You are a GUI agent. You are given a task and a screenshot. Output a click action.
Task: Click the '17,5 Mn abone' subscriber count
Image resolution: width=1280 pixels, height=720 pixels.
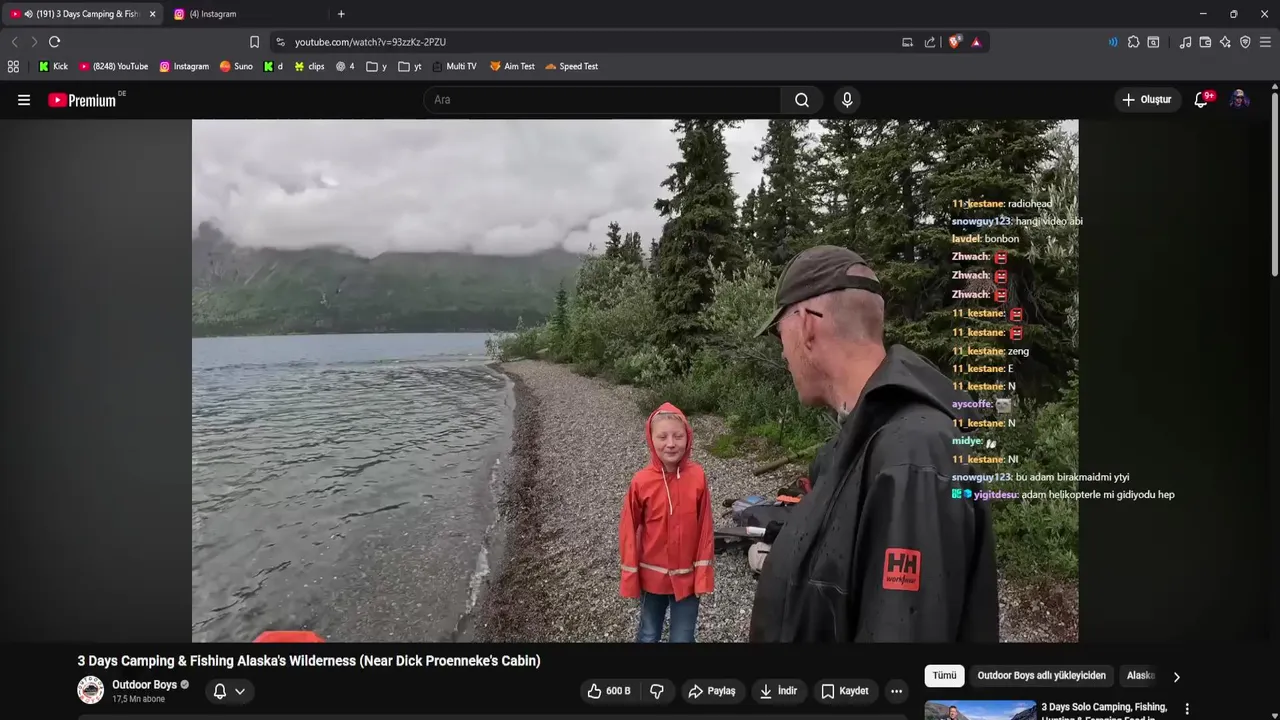point(138,699)
